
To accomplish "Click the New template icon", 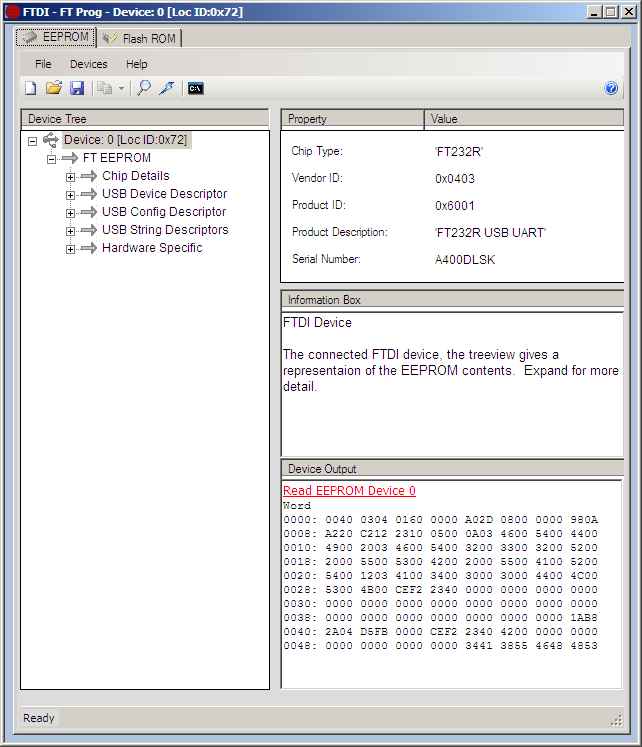I will pyautogui.click(x=30, y=88).
